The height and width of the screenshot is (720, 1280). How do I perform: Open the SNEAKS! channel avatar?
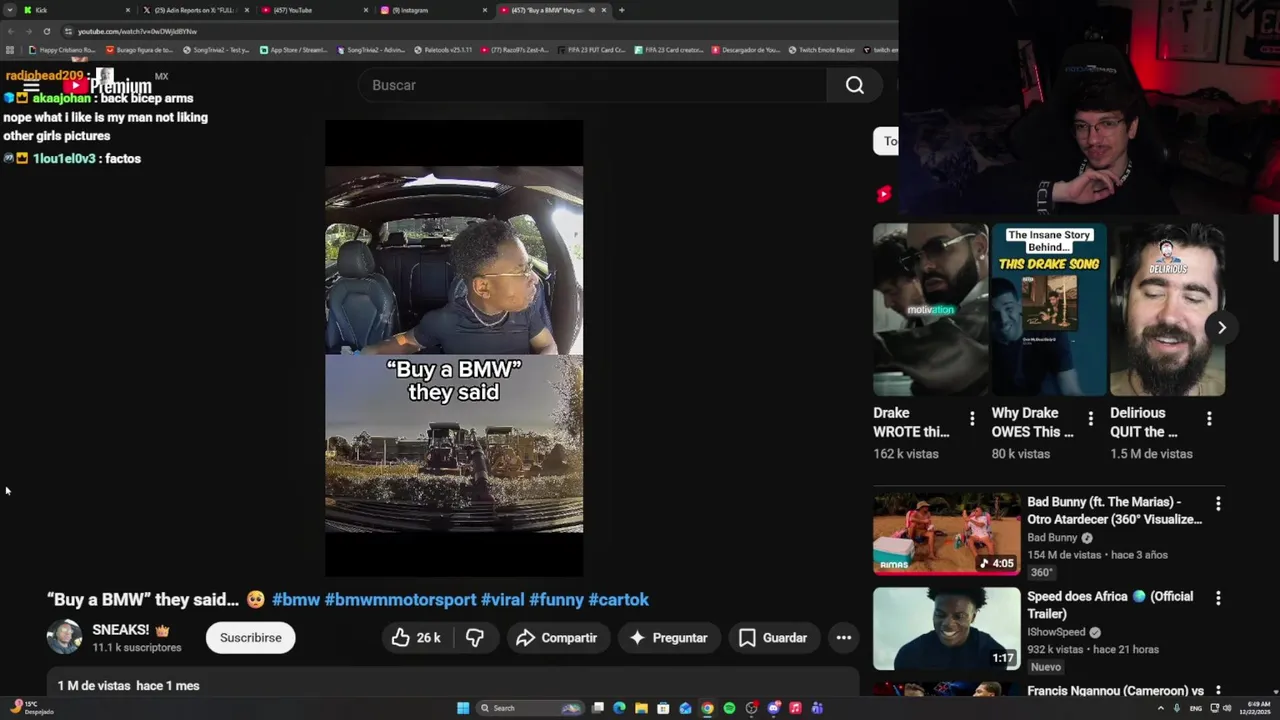click(64, 637)
